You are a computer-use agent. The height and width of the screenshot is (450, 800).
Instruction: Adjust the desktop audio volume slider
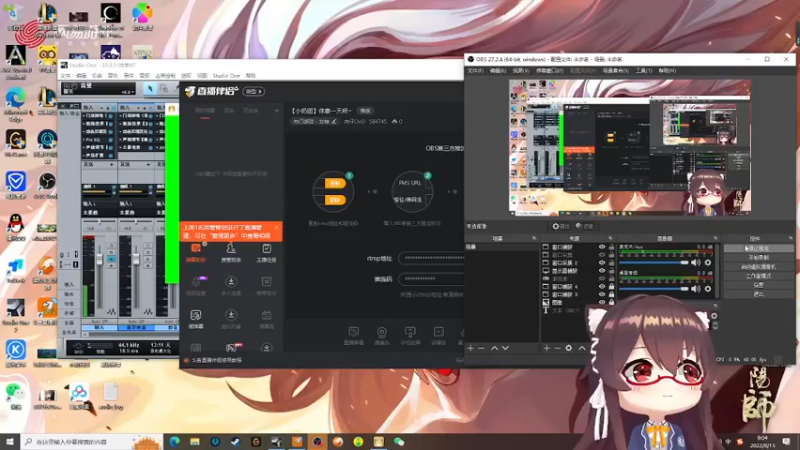[654, 289]
